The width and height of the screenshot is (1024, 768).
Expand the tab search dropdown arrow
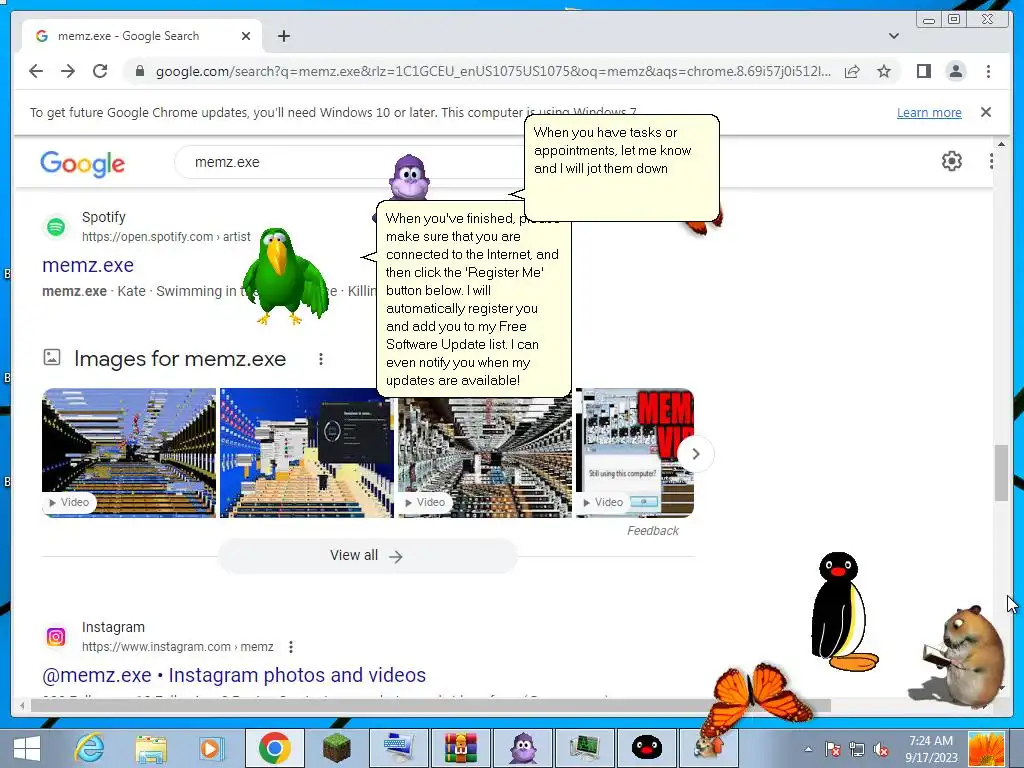coord(894,36)
